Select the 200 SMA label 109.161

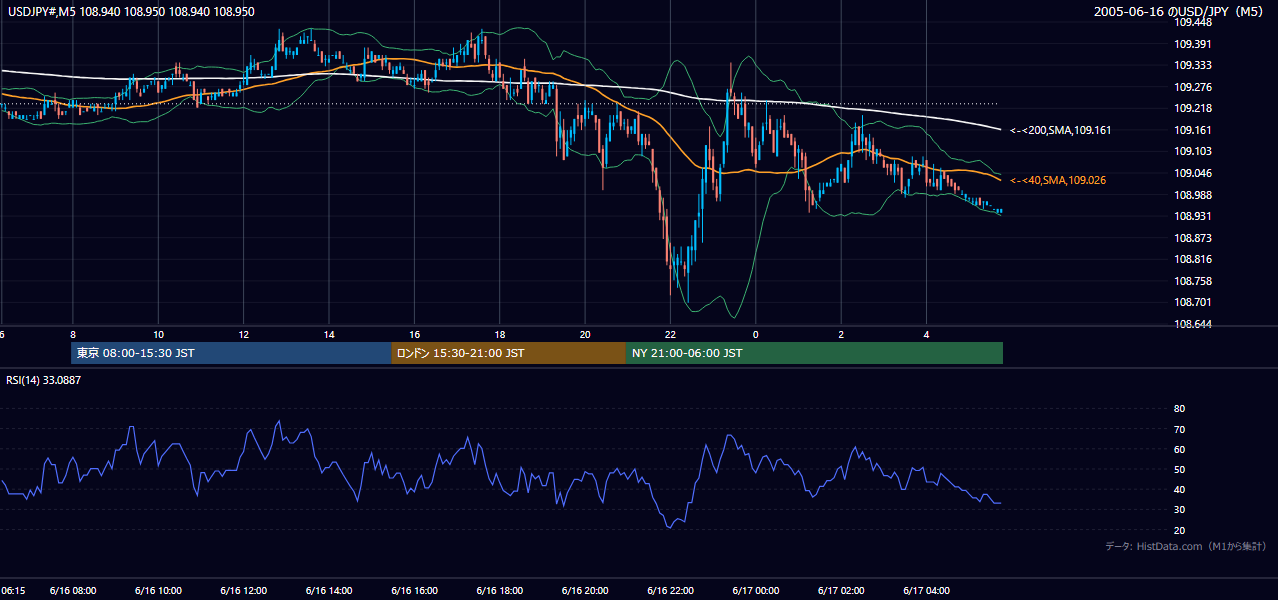(1060, 130)
